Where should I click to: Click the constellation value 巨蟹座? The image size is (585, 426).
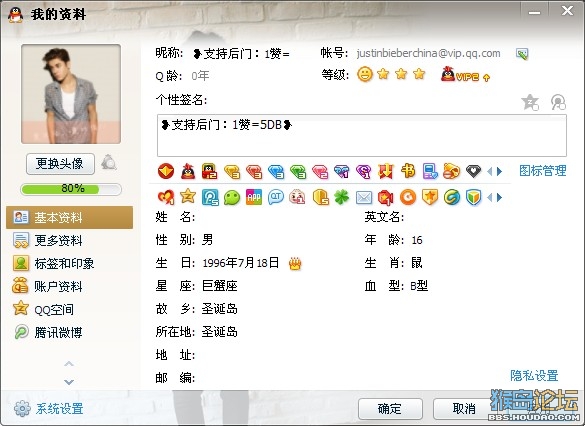pos(220,286)
